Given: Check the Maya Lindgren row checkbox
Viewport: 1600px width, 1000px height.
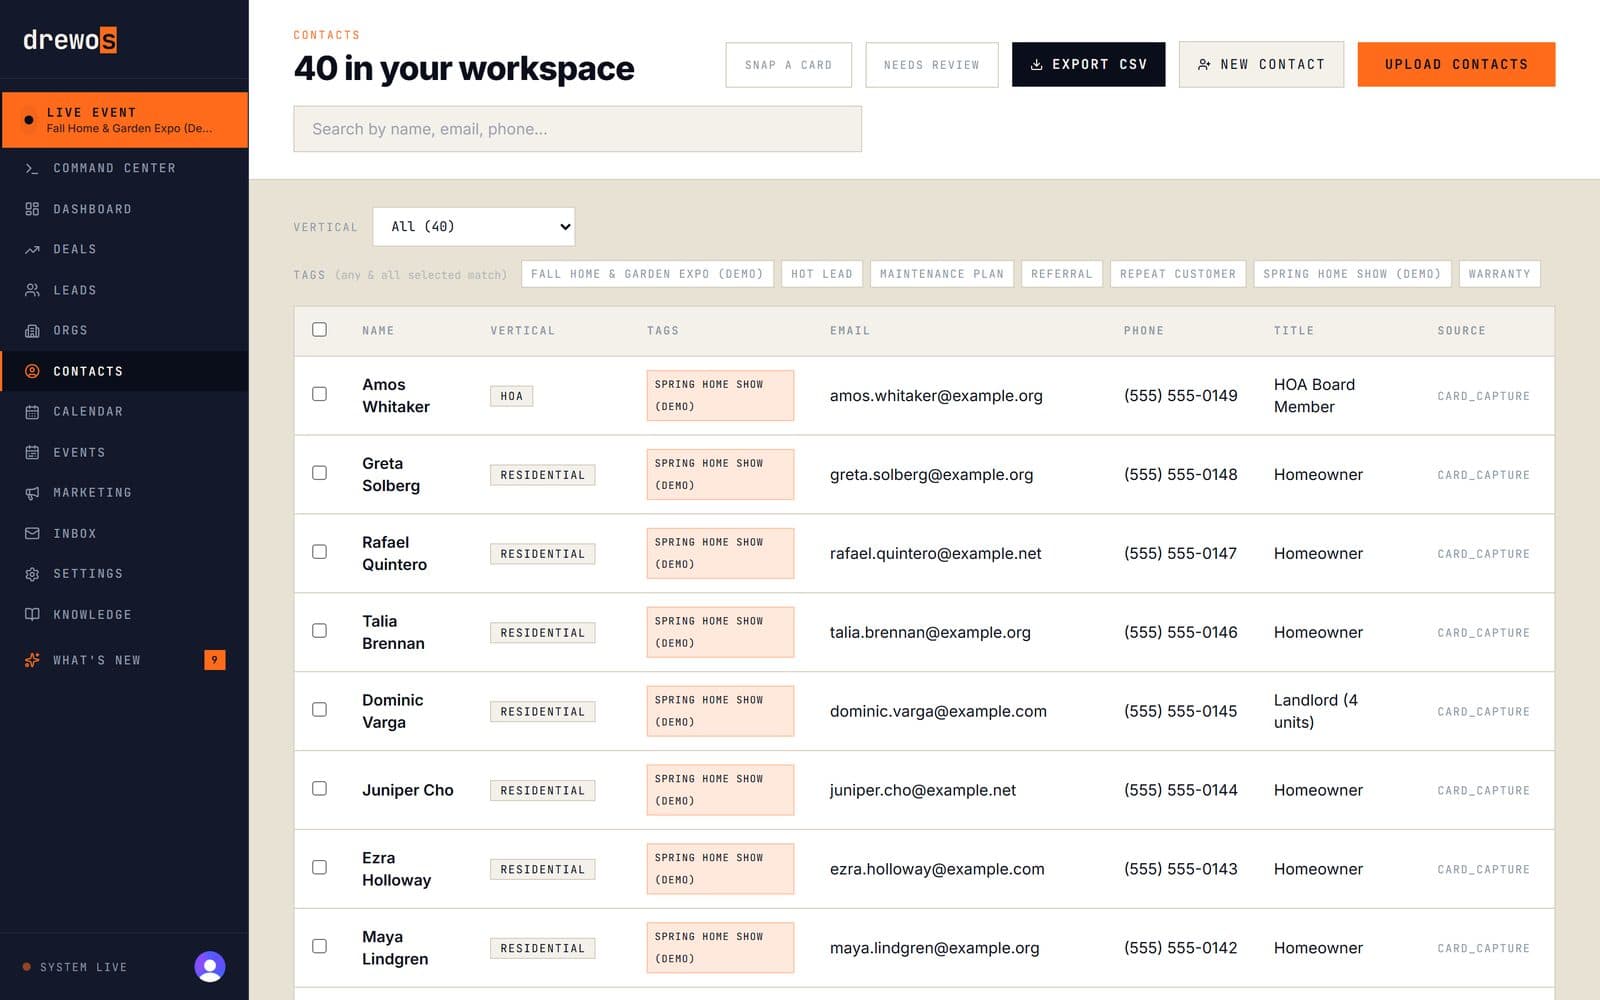Looking at the screenshot, I should (x=319, y=946).
